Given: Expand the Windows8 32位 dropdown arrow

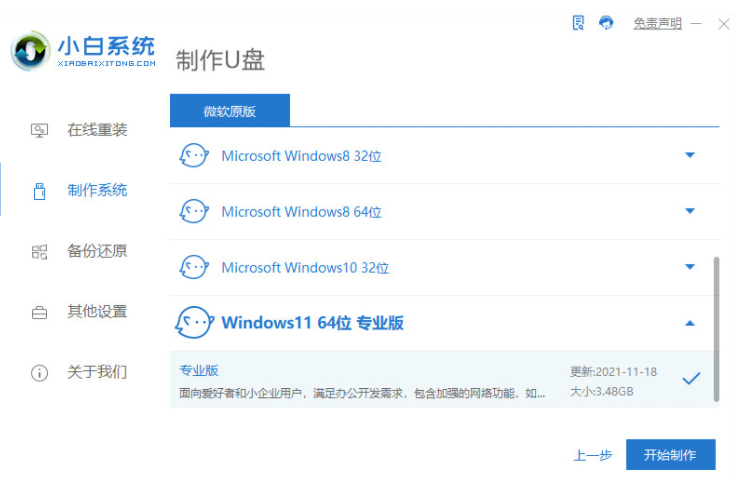Looking at the screenshot, I should tap(690, 155).
